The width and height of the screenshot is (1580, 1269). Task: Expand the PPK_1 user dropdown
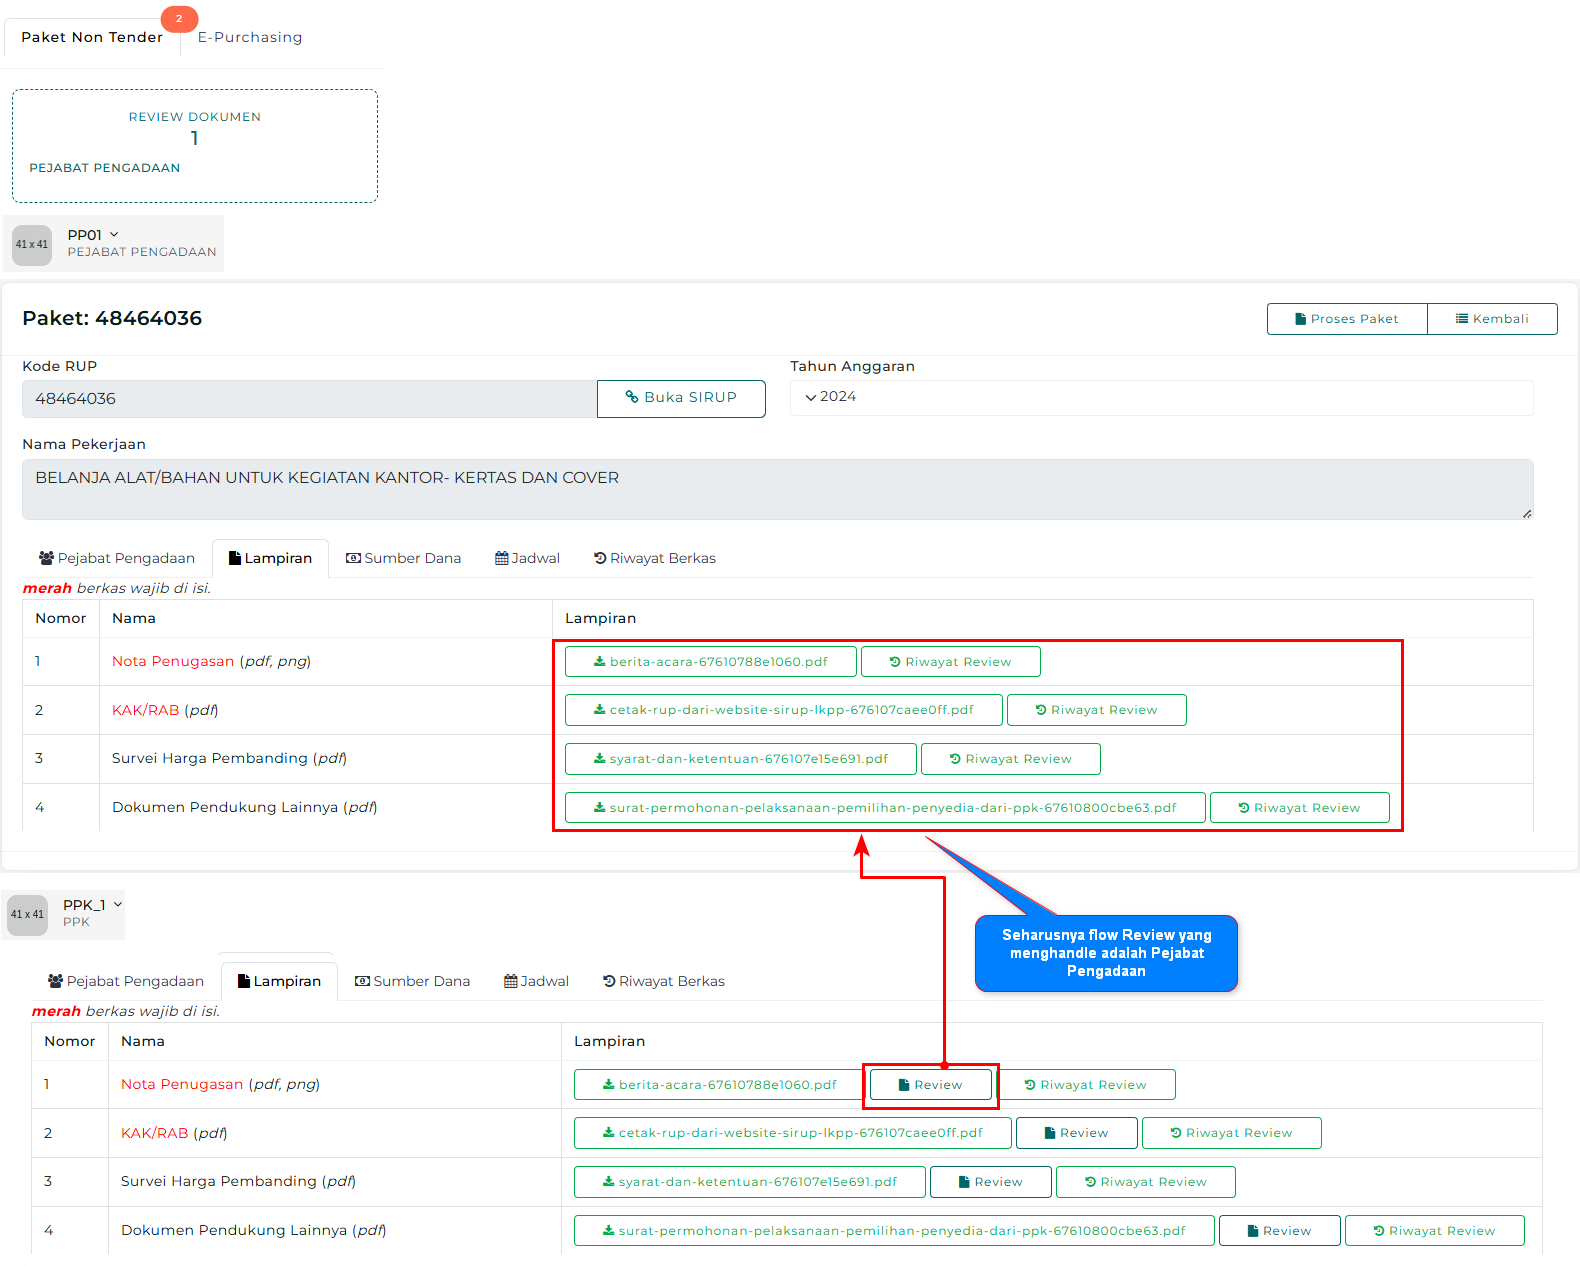[118, 905]
